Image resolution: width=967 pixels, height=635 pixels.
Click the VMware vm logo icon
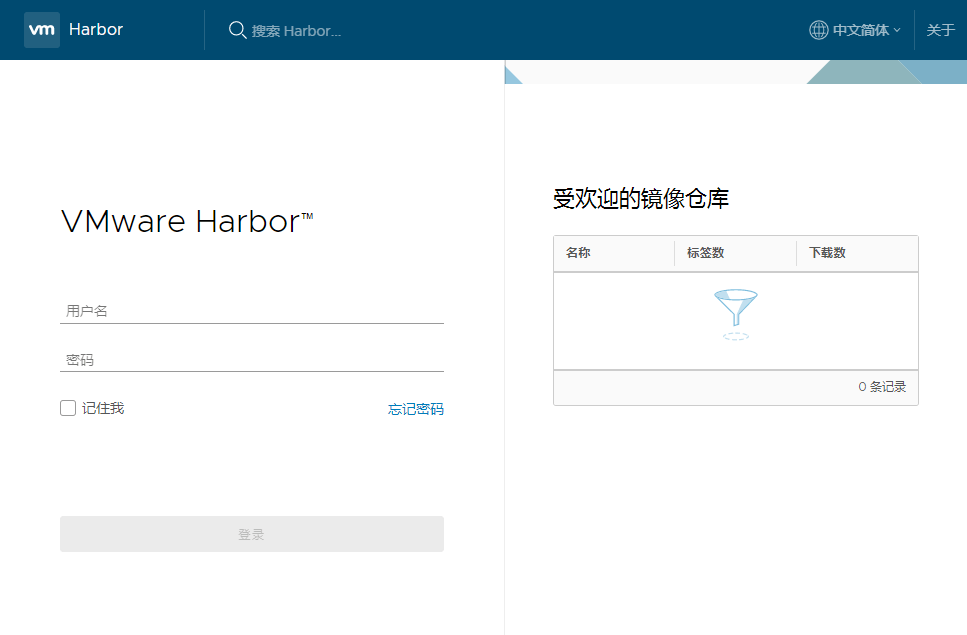(x=42, y=30)
